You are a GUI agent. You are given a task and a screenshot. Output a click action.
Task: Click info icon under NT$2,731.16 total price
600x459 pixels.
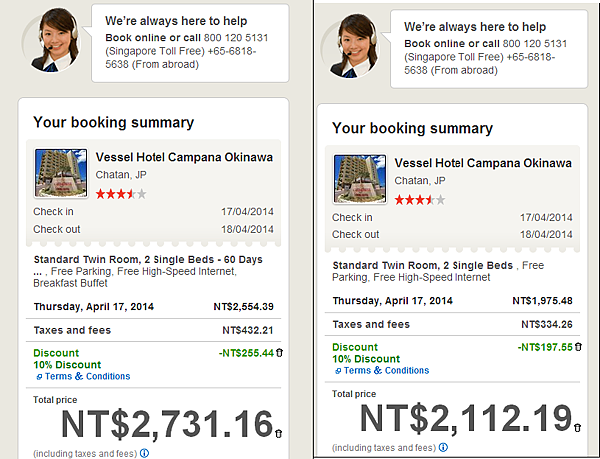[145, 453]
